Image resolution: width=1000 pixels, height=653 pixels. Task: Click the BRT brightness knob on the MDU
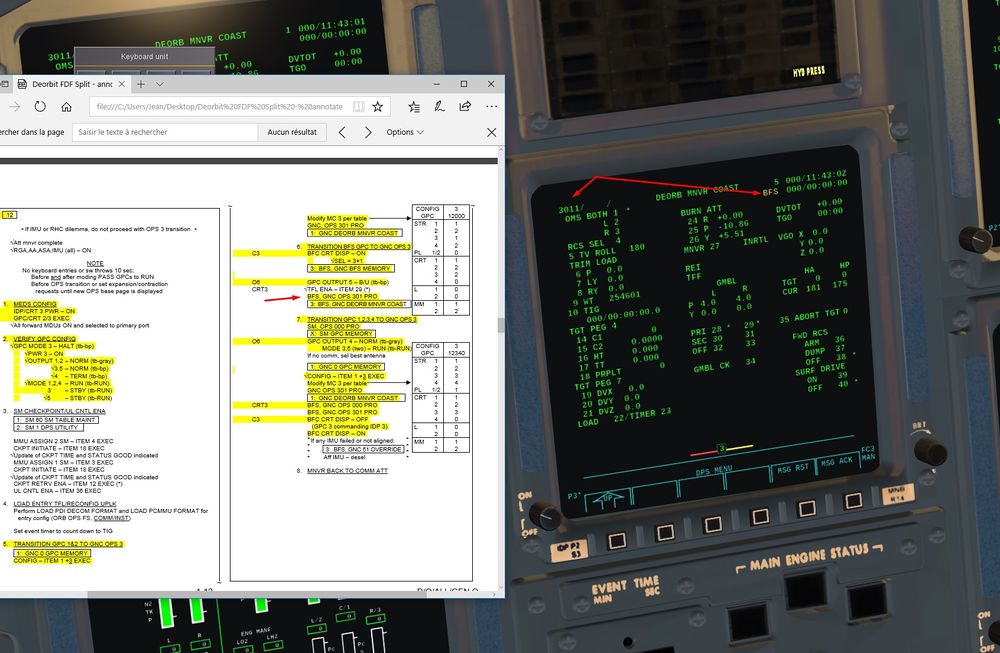click(929, 450)
